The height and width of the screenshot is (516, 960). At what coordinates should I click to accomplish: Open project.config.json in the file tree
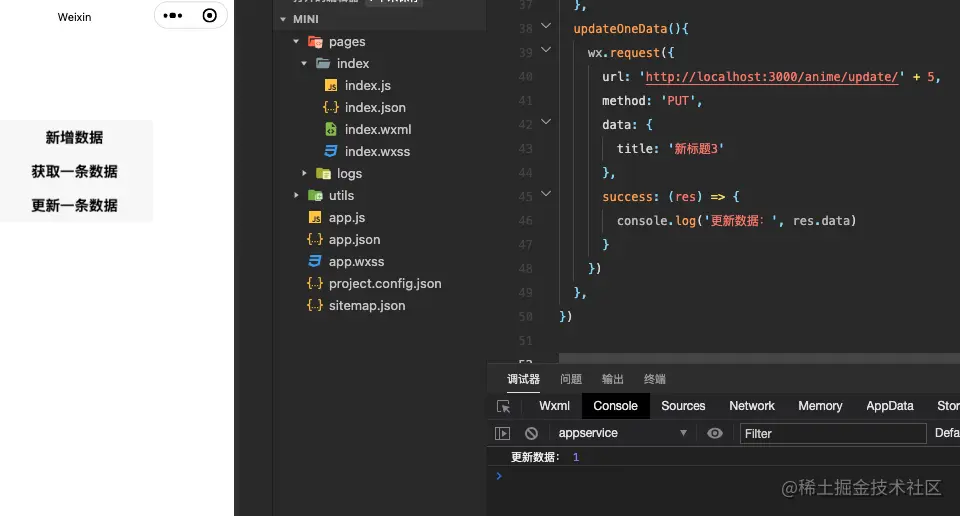(x=385, y=284)
